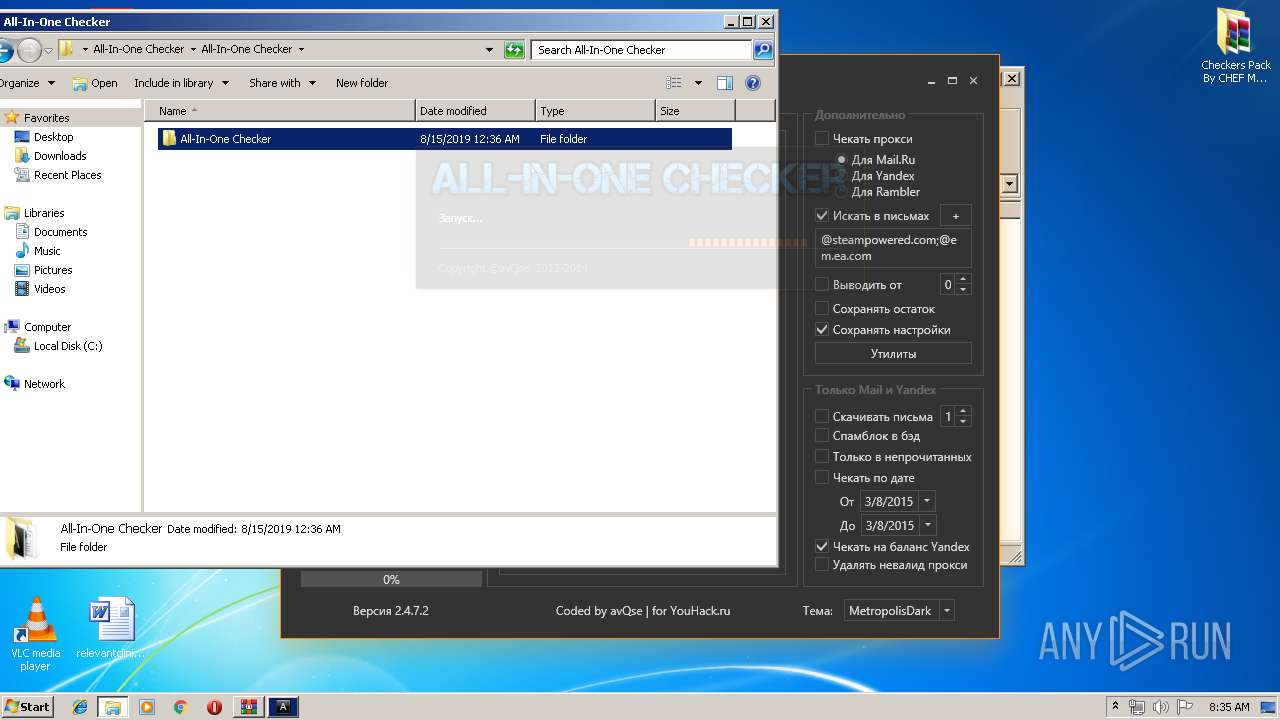Viewport: 1280px width, 720px height.
Task: Toggle the Explorer preview pane icon
Action: click(x=725, y=83)
